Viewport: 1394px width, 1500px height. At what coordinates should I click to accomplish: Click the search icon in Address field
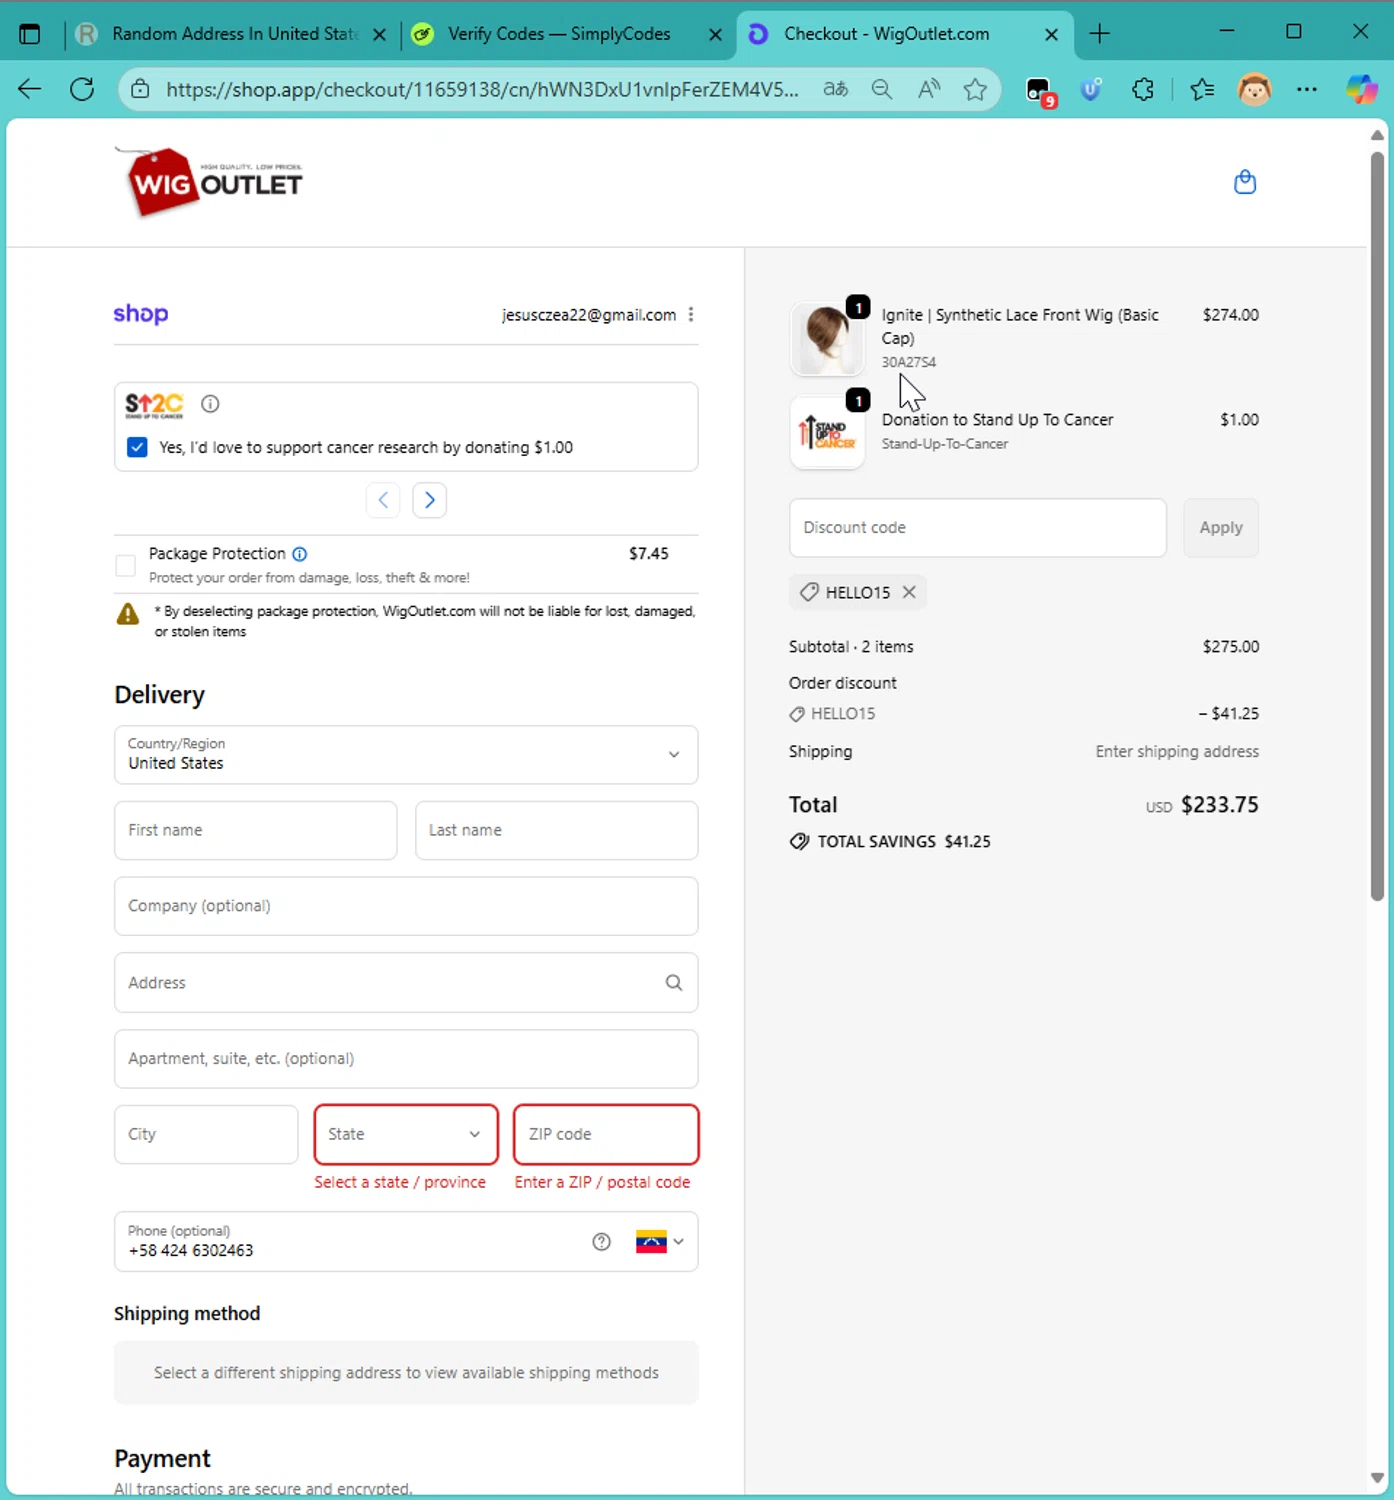tap(674, 983)
